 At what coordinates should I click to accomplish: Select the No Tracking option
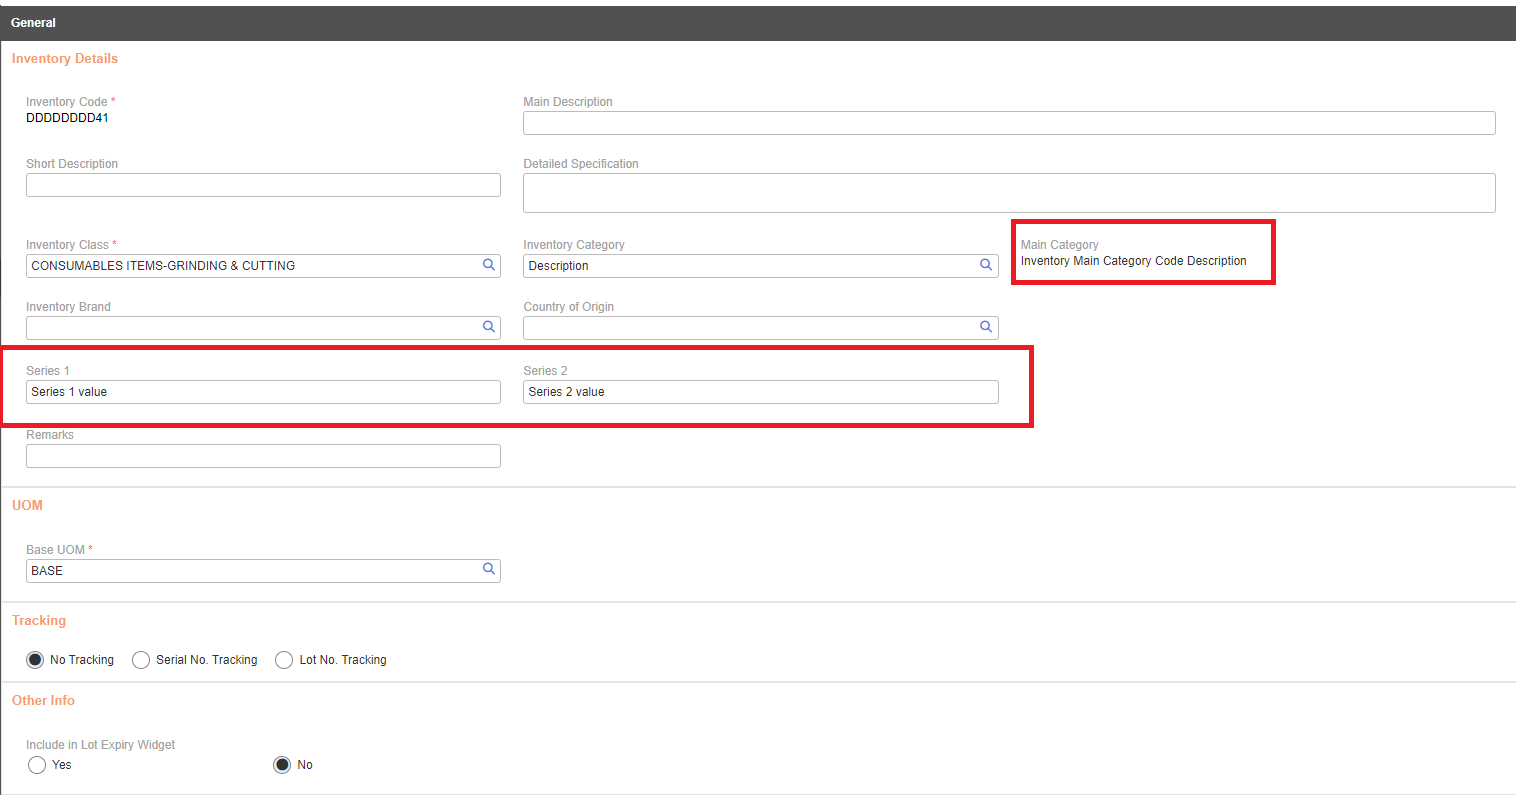(x=35, y=660)
